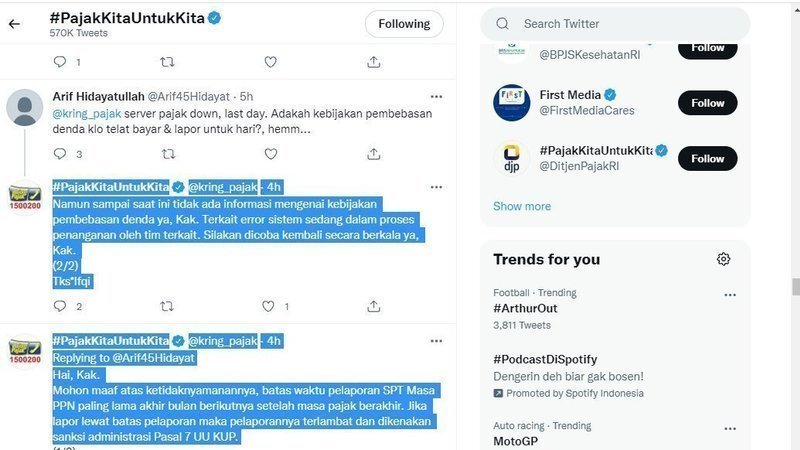
Task: Reply to Arif Hidayatullah's tweet
Action: pos(60,154)
